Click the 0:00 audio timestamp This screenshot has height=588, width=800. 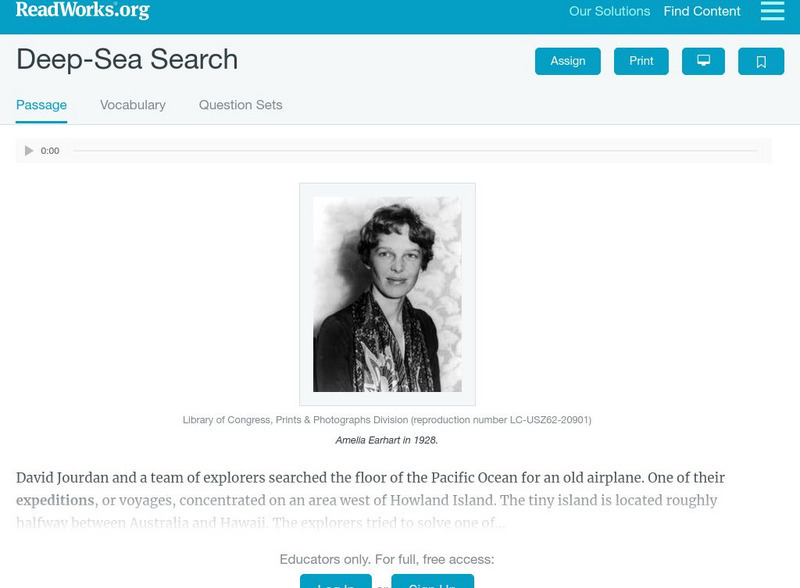[50, 151]
